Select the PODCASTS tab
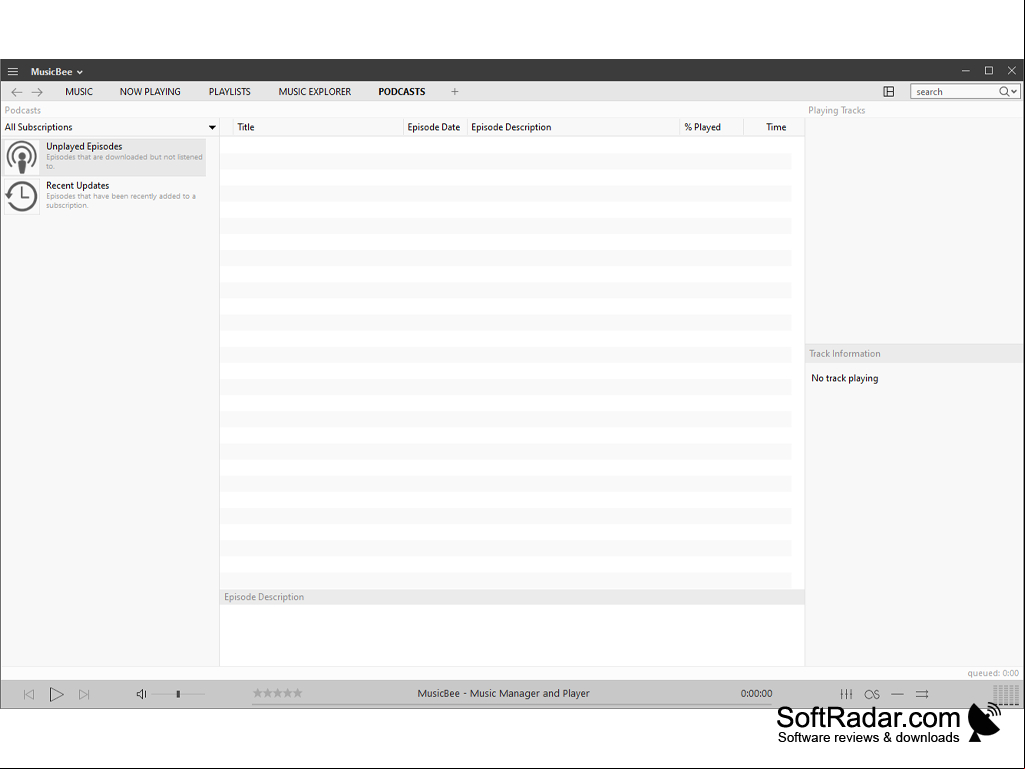The height and width of the screenshot is (769, 1025). tap(401, 92)
